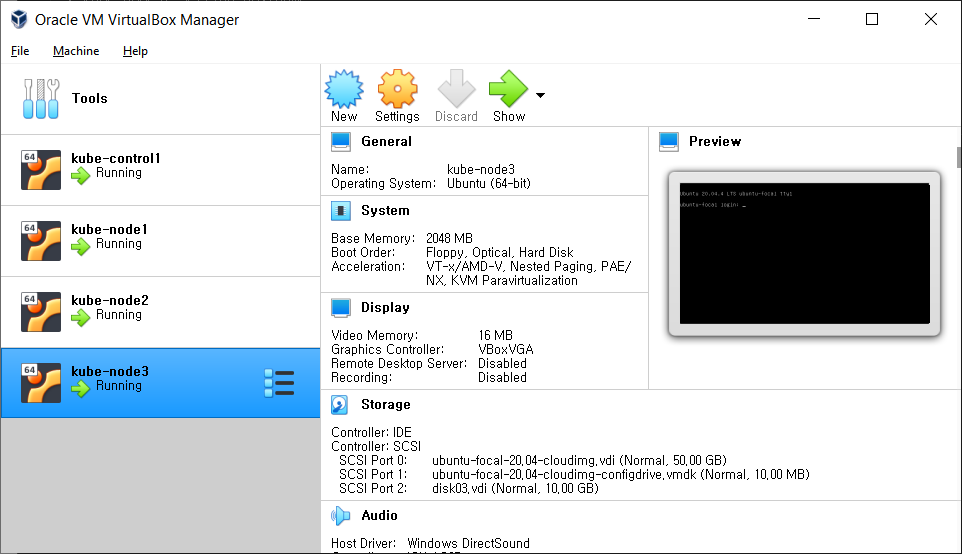
Task: Click the Audio section speaker icon
Action: click(341, 516)
